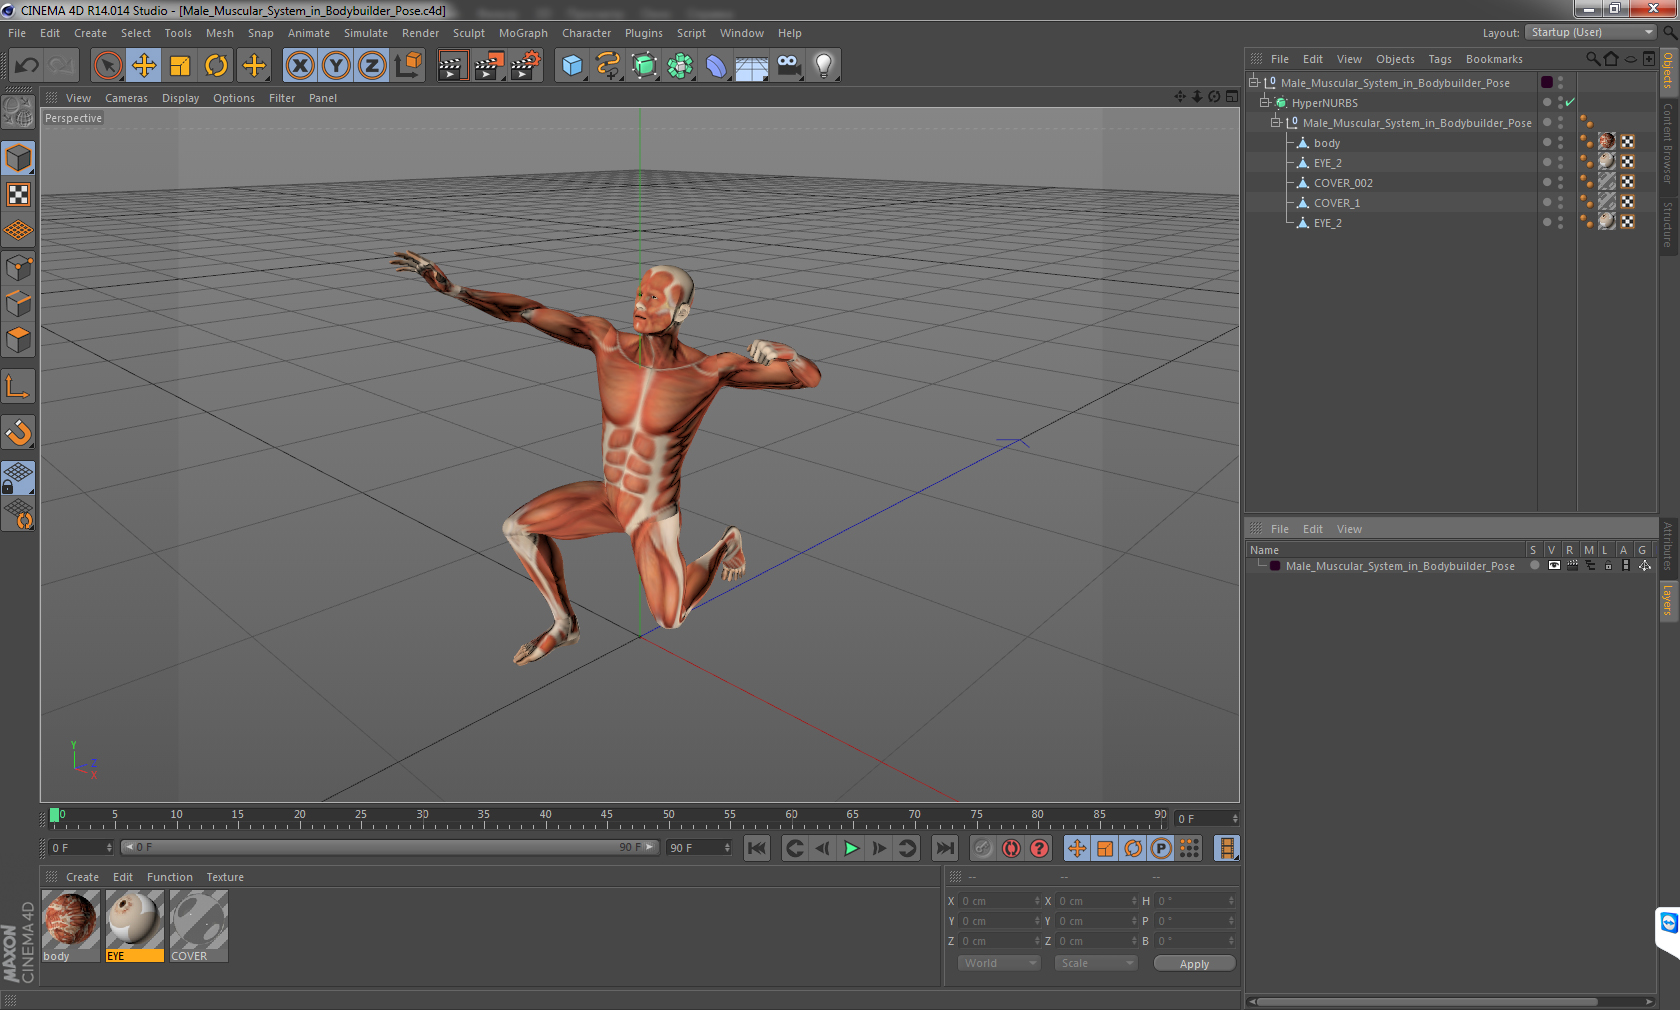Image resolution: width=1680 pixels, height=1010 pixels.
Task: Open the Scale mode dropdown
Action: [x=1096, y=963]
